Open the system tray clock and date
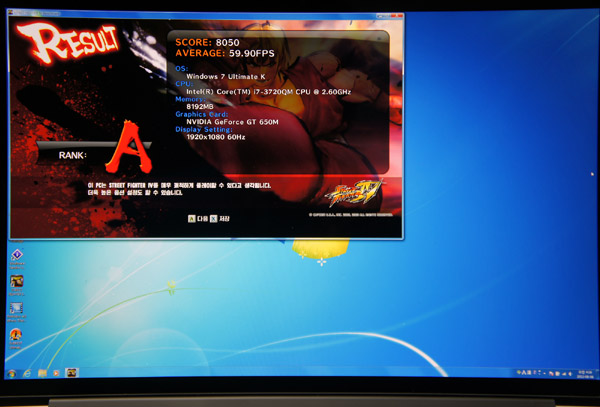Screen dimensions: 600x407 tap(584, 374)
